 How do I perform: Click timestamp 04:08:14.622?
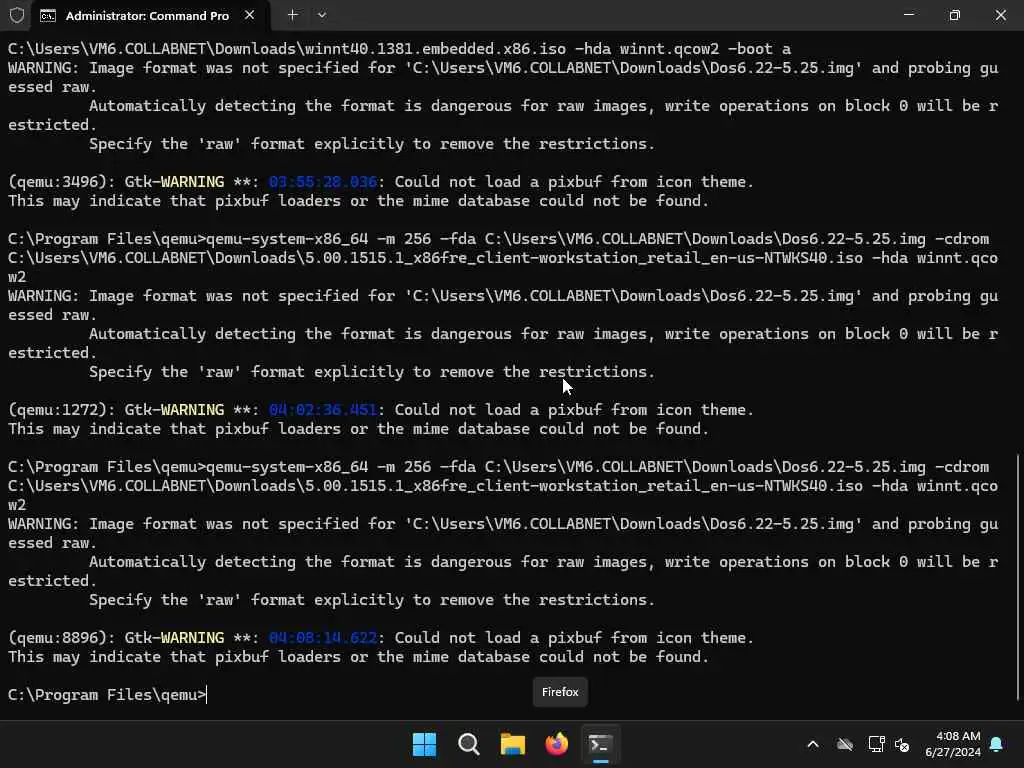point(323,637)
